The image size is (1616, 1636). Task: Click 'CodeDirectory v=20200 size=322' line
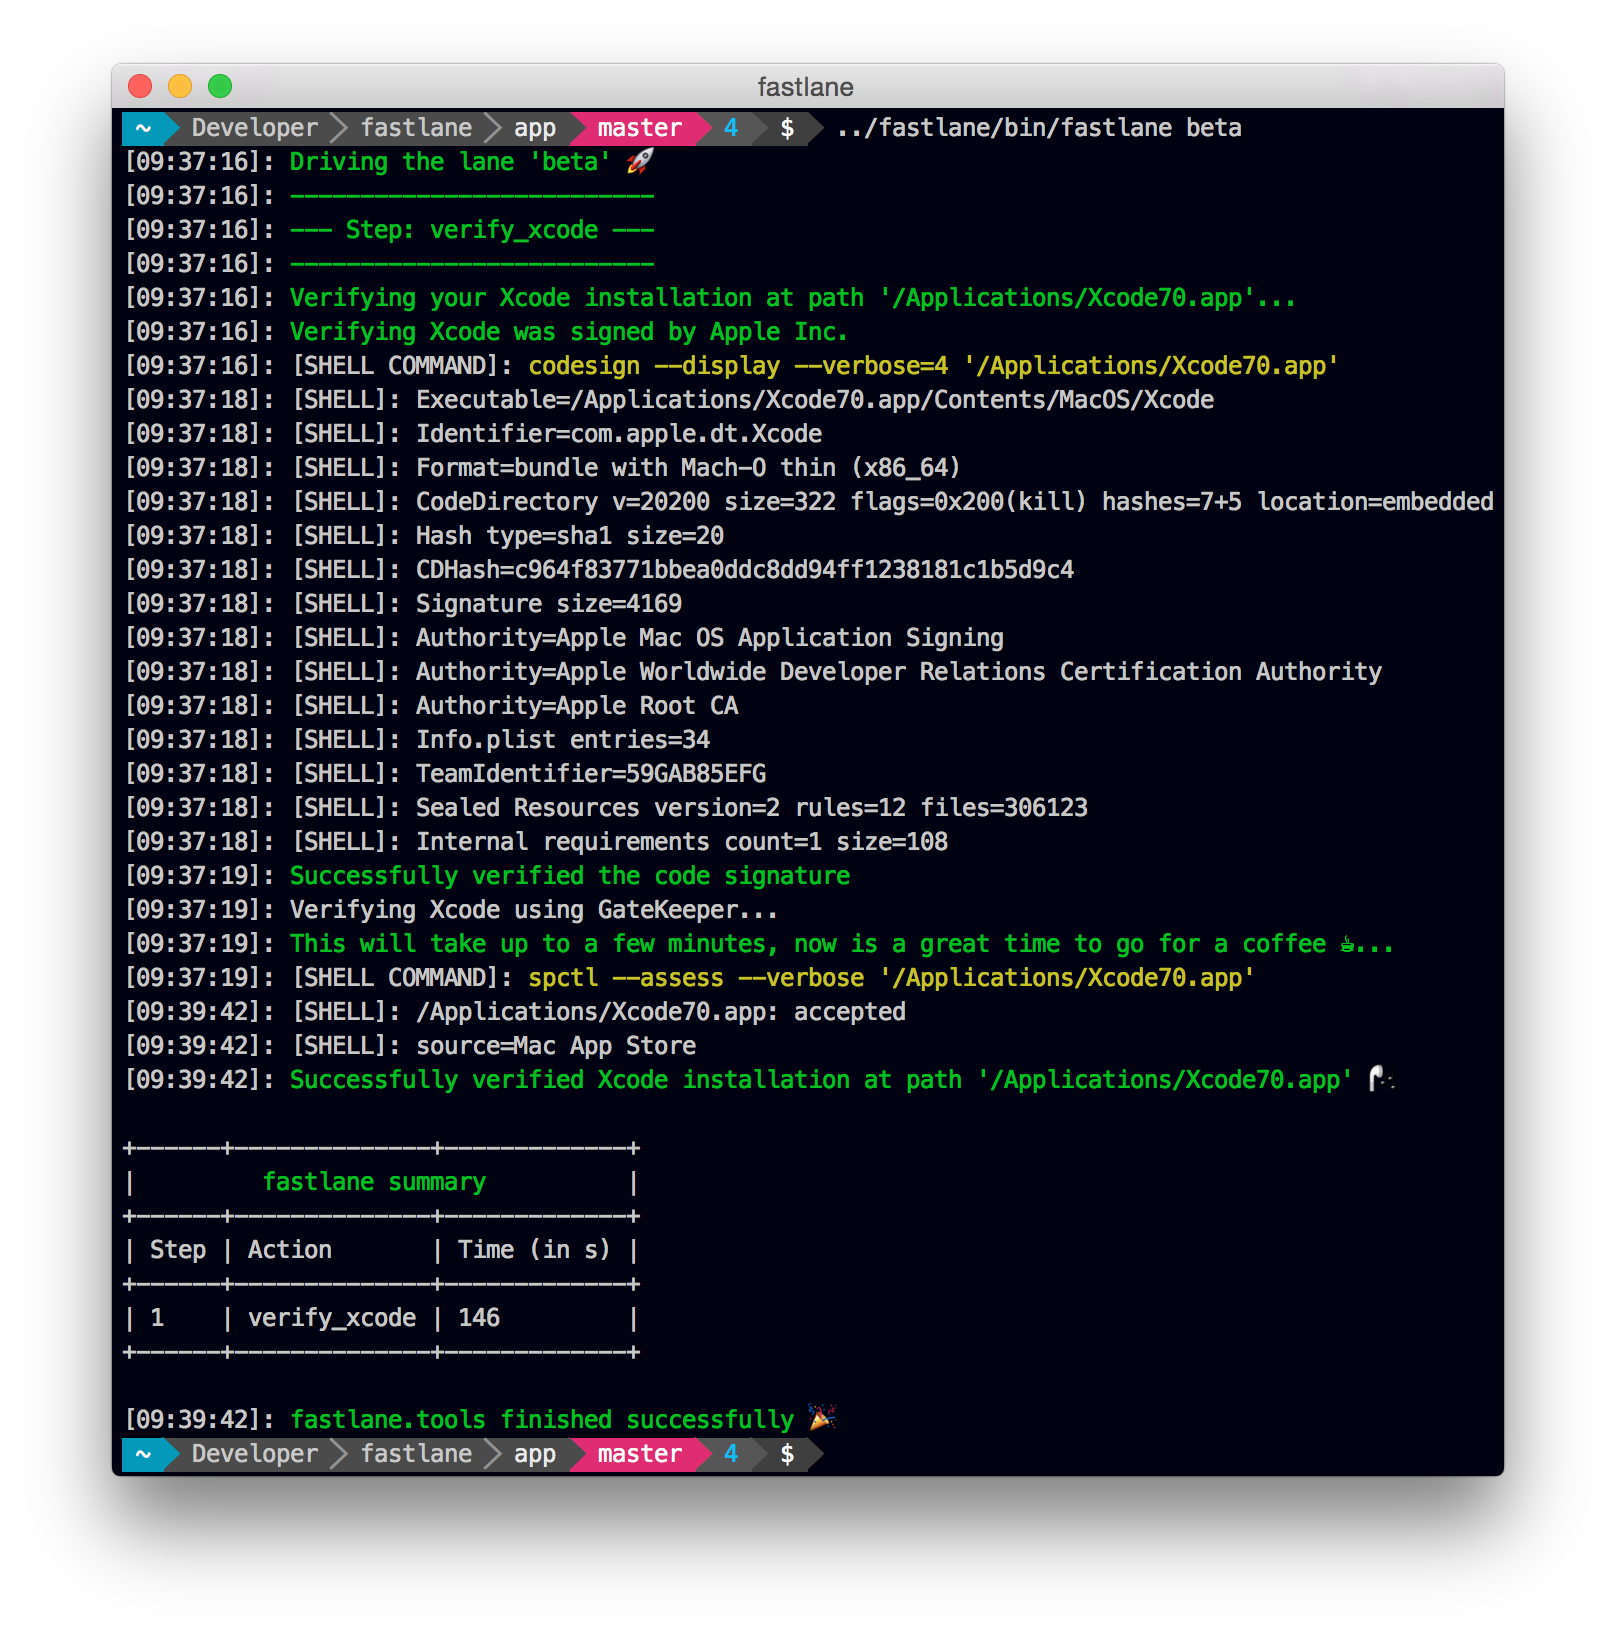954,502
